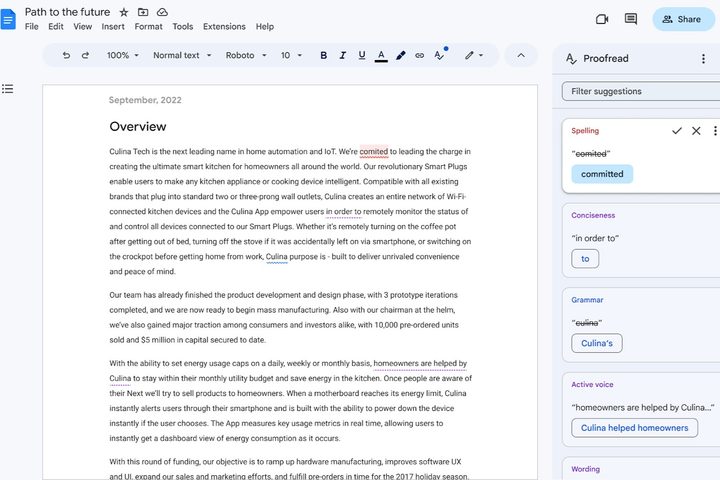Image resolution: width=720 pixels, height=480 pixels.
Task: Open the View menu
Action: 83,27
